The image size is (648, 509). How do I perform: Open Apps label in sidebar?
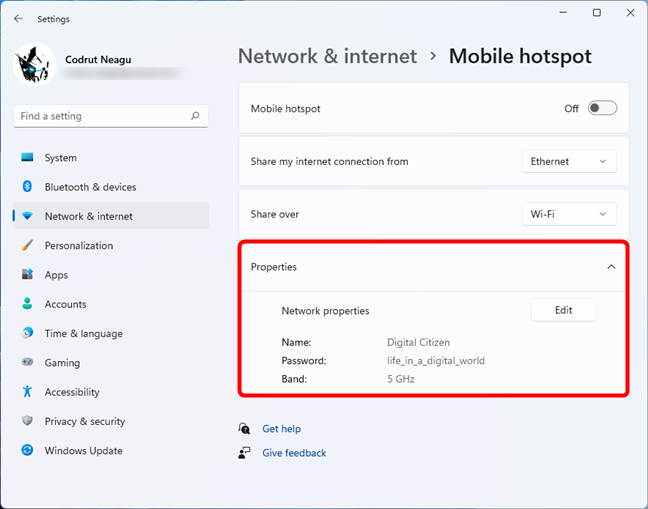pyautogui.click(x=56, y=275)
